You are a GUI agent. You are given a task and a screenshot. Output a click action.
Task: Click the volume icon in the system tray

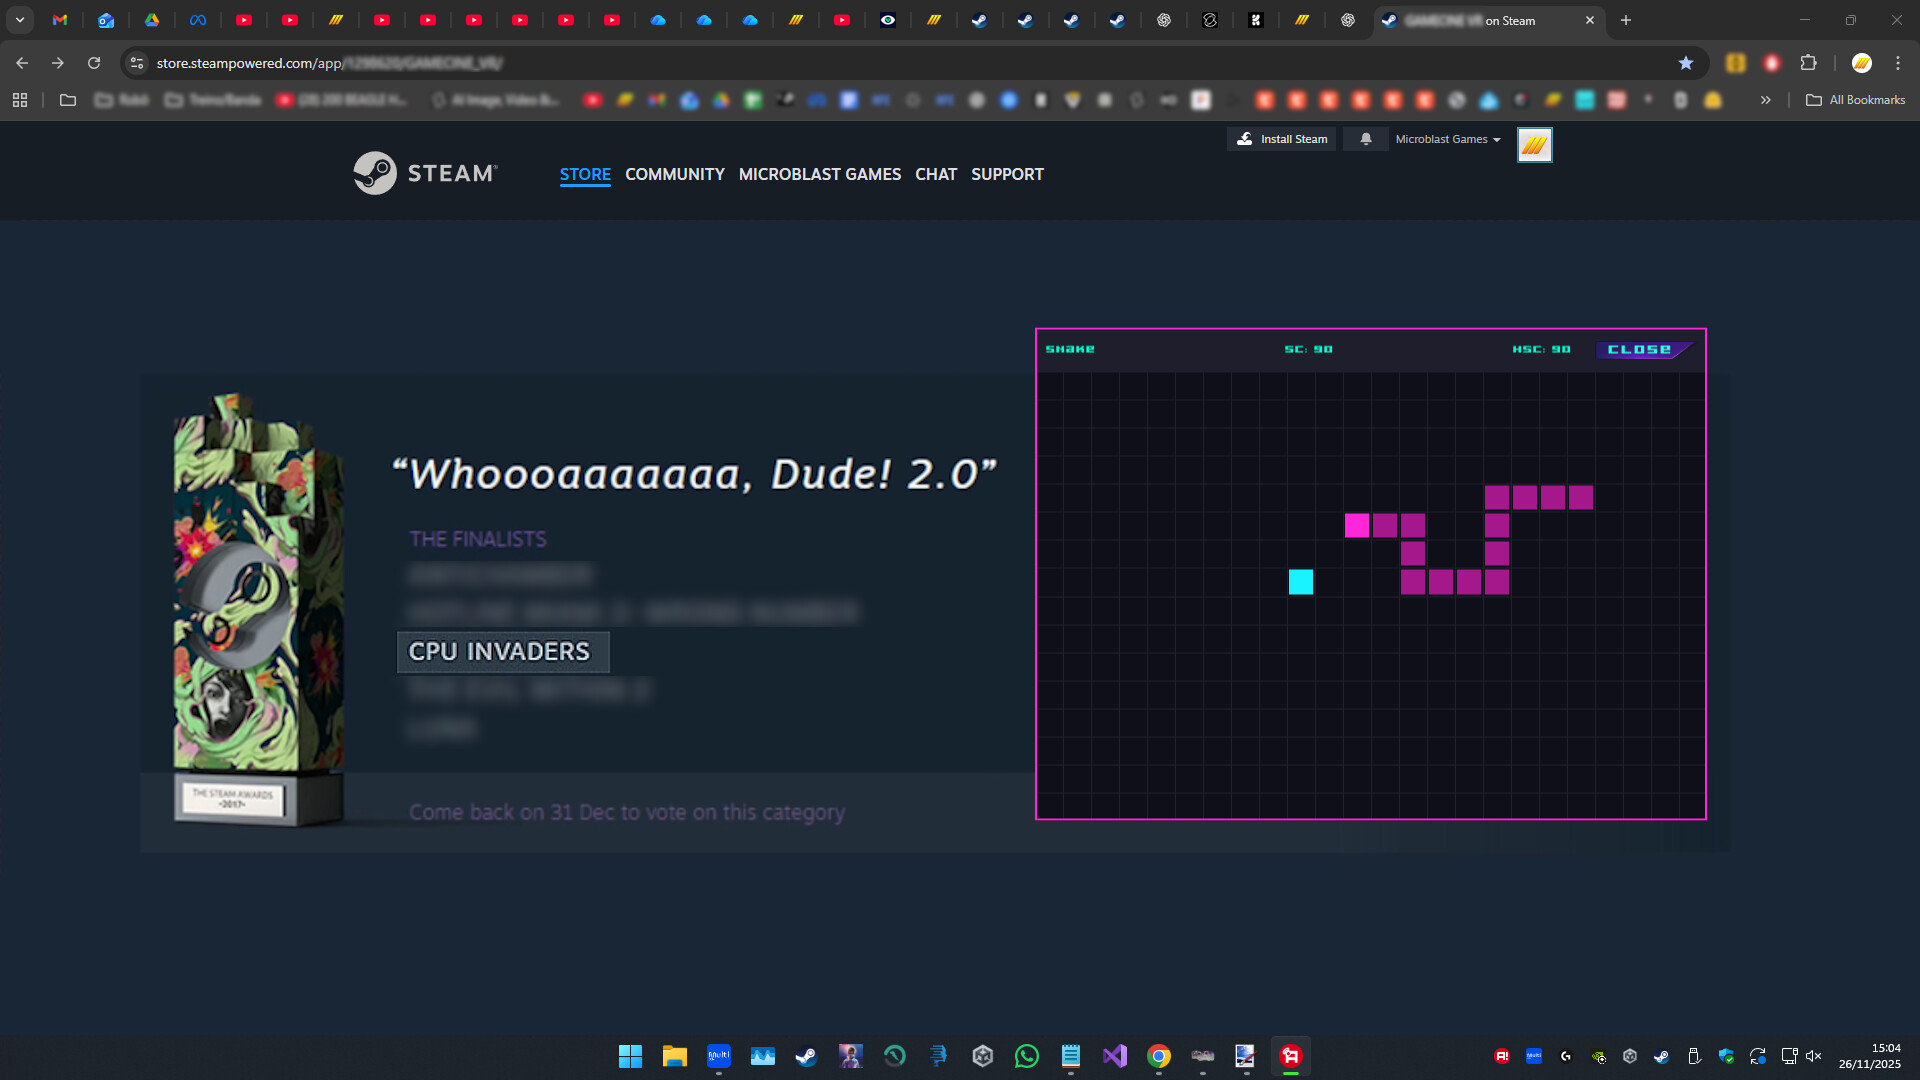[x=1813, y=1056]
